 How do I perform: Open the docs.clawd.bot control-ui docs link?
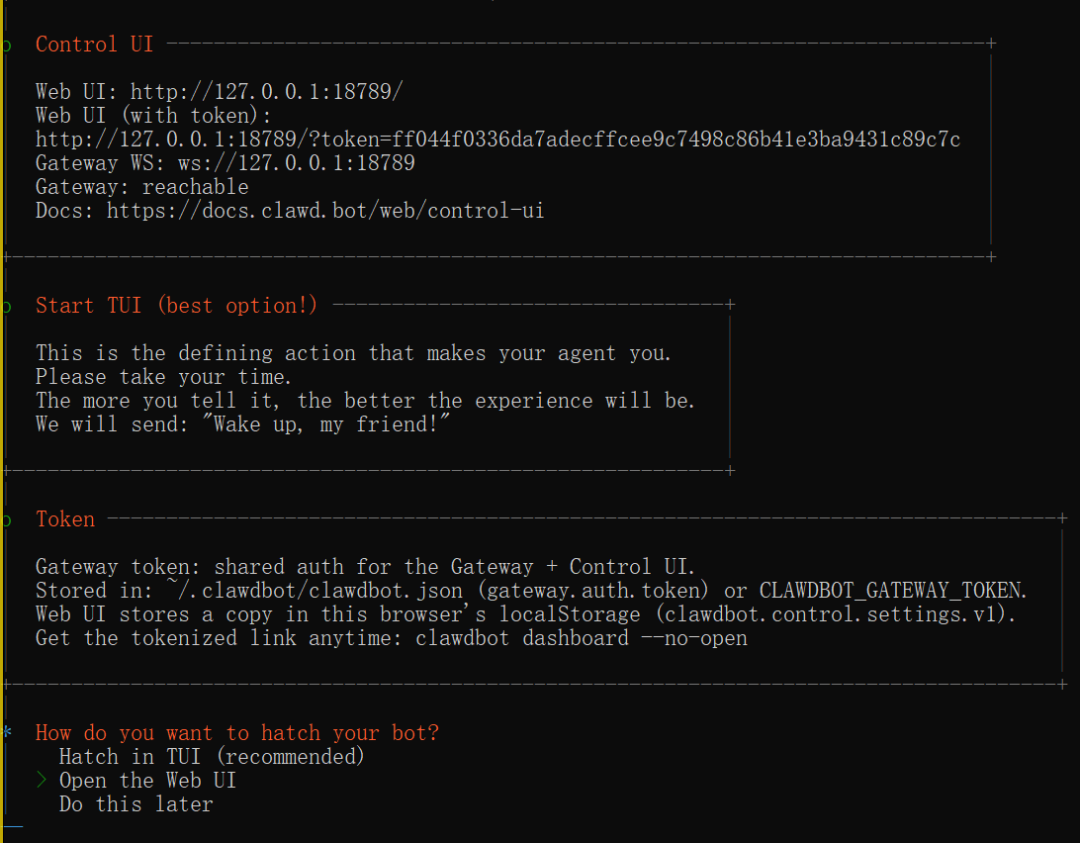pyautogui.click(x=325, y=211)
